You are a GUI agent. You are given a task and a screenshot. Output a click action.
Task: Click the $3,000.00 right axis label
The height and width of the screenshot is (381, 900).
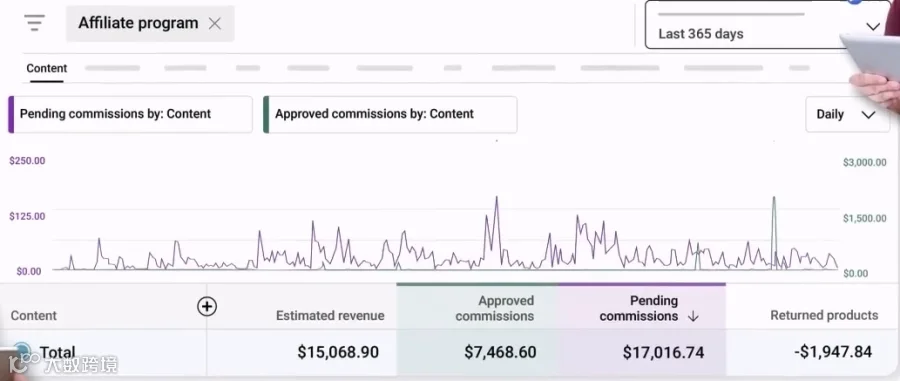click(x=864, y=162)
